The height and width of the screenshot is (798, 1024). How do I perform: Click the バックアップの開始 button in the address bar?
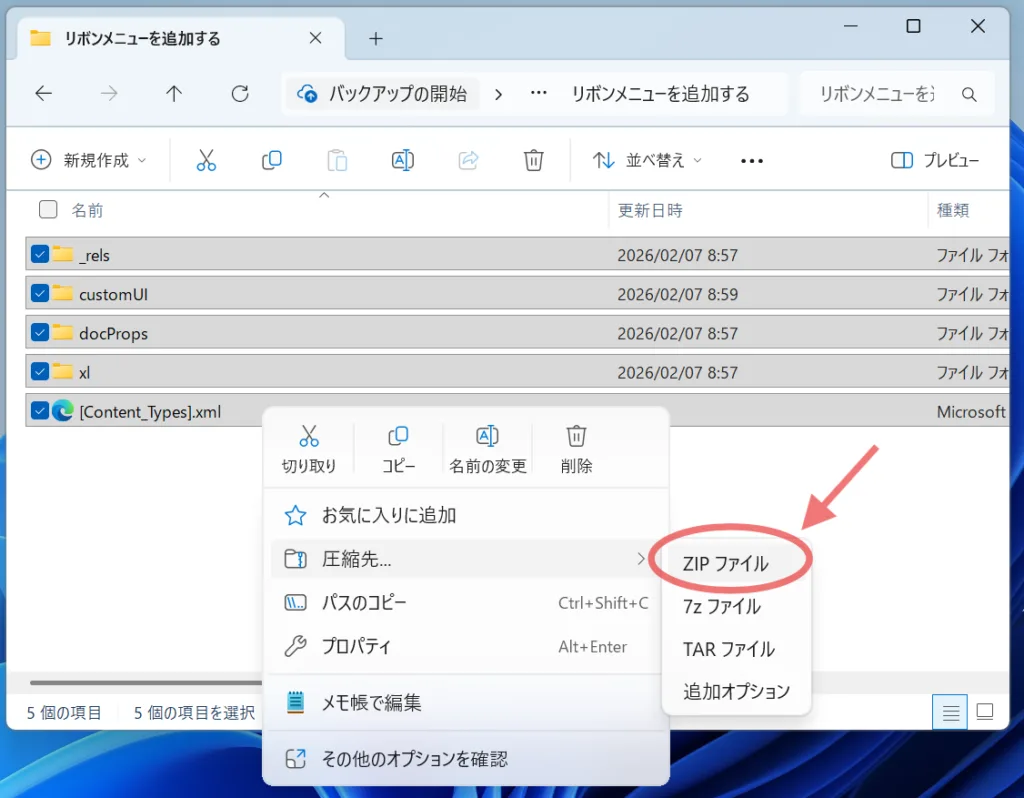[x=383, y=93]
